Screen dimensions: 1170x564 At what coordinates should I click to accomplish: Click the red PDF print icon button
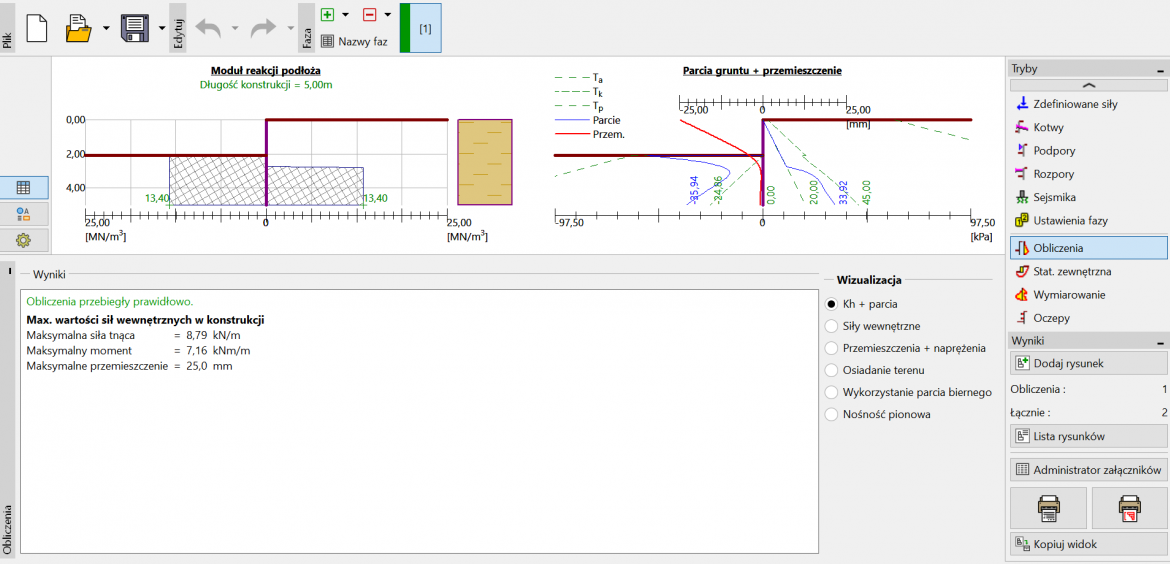1128,509
